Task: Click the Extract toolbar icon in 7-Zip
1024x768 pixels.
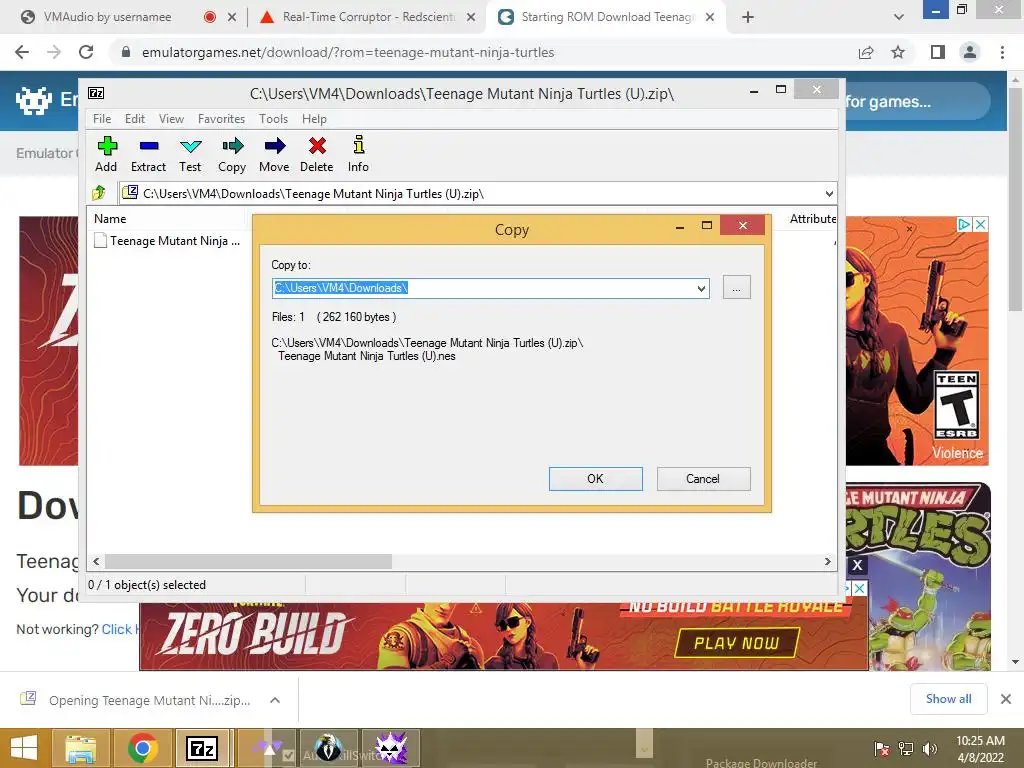Action: [148, 154]
